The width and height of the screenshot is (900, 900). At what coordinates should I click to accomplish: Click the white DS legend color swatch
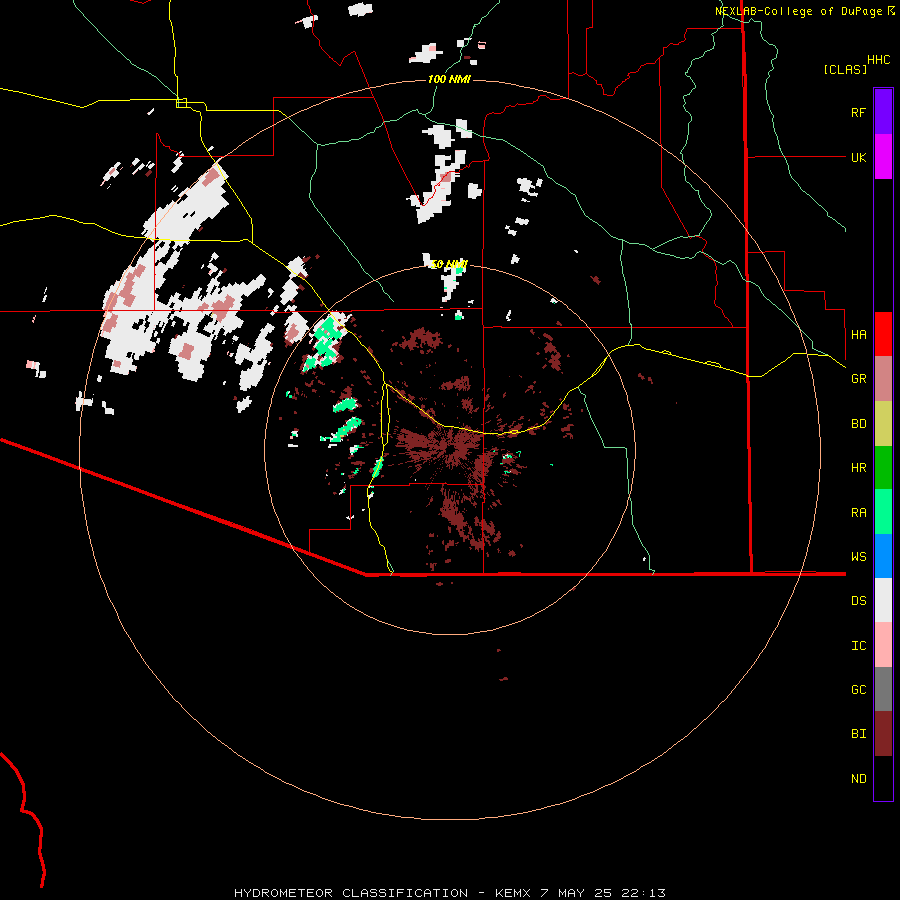pyautogui.click(x=883, y=600)
